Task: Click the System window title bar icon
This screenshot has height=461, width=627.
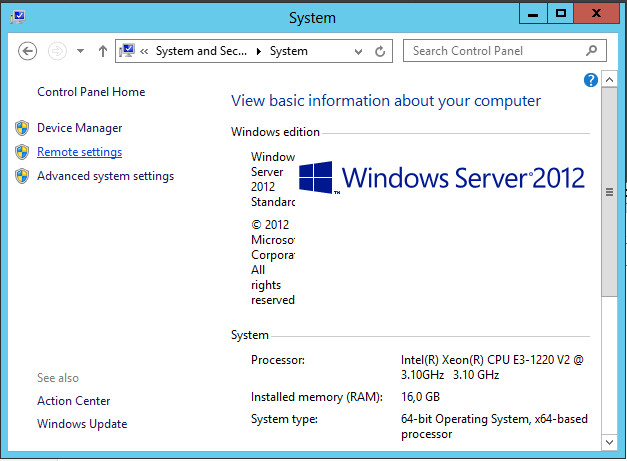Action: 18,17
